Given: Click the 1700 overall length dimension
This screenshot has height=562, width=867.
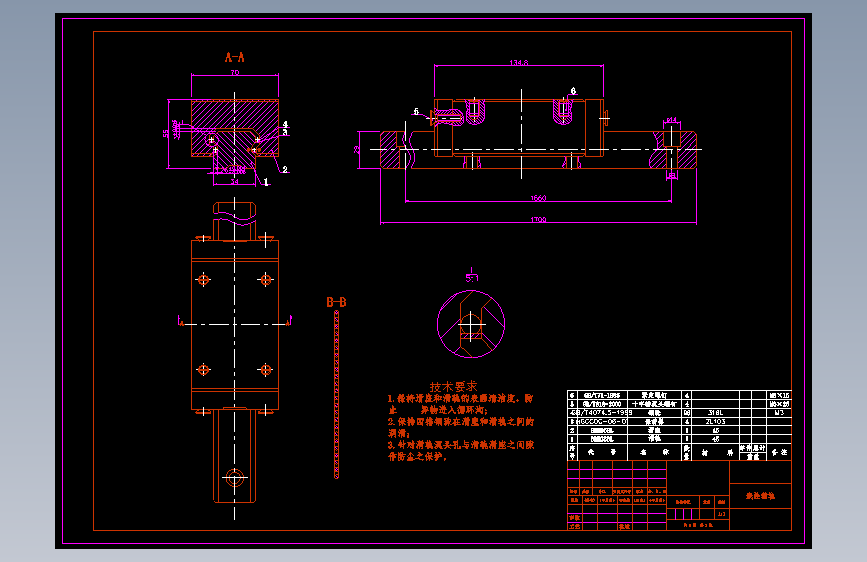Looking at the screenshot, I should coord(538,220).
